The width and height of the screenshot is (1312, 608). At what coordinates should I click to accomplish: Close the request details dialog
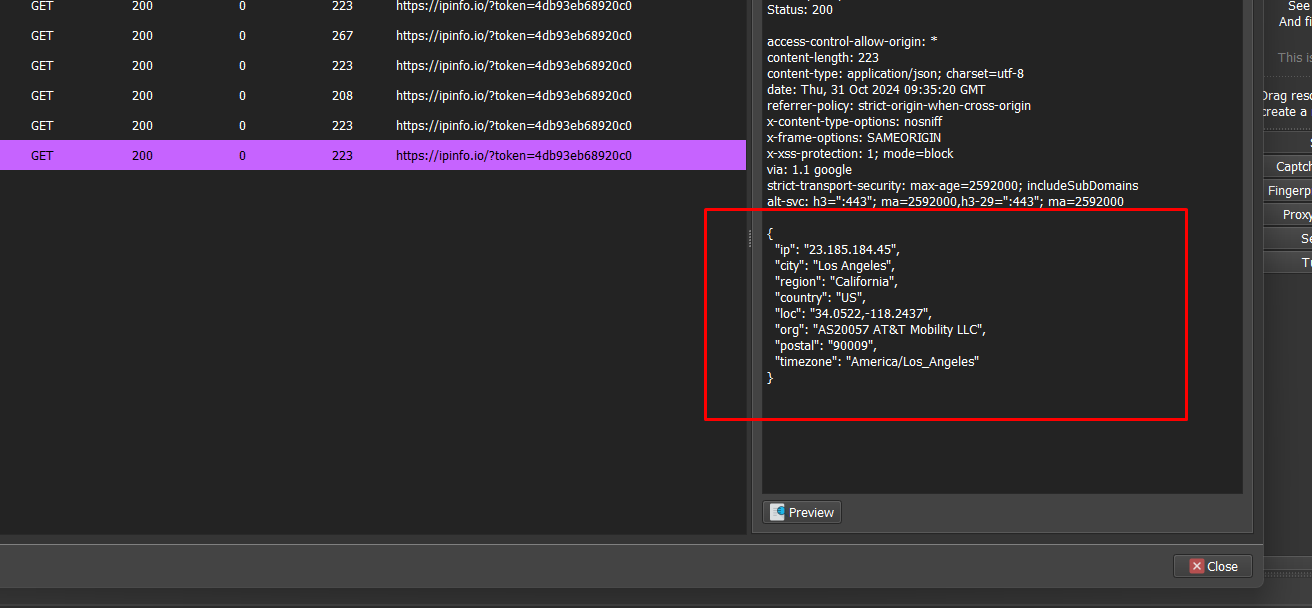1213,566
